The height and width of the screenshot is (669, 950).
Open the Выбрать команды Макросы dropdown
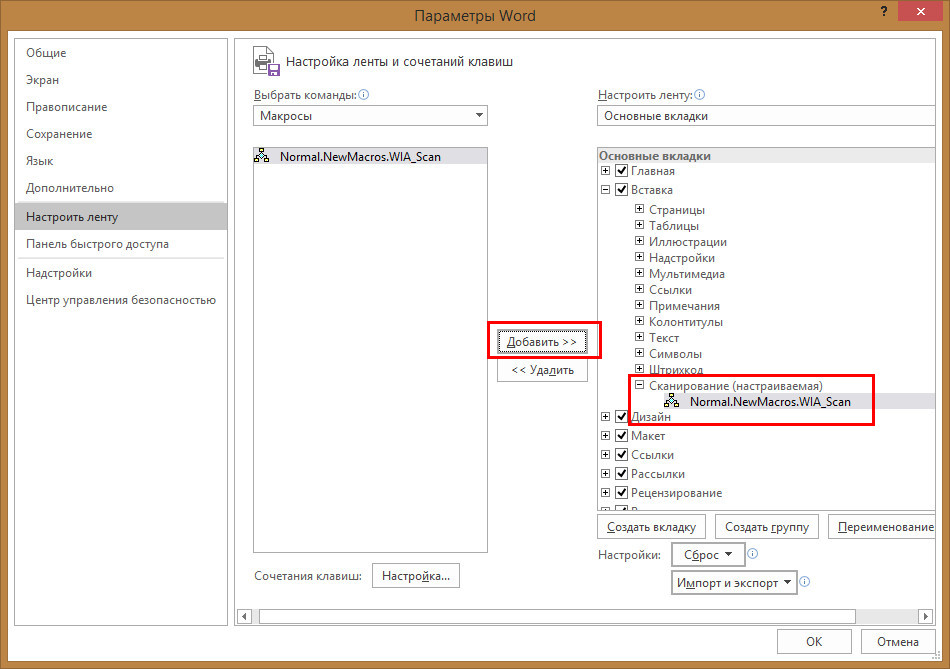370,116
